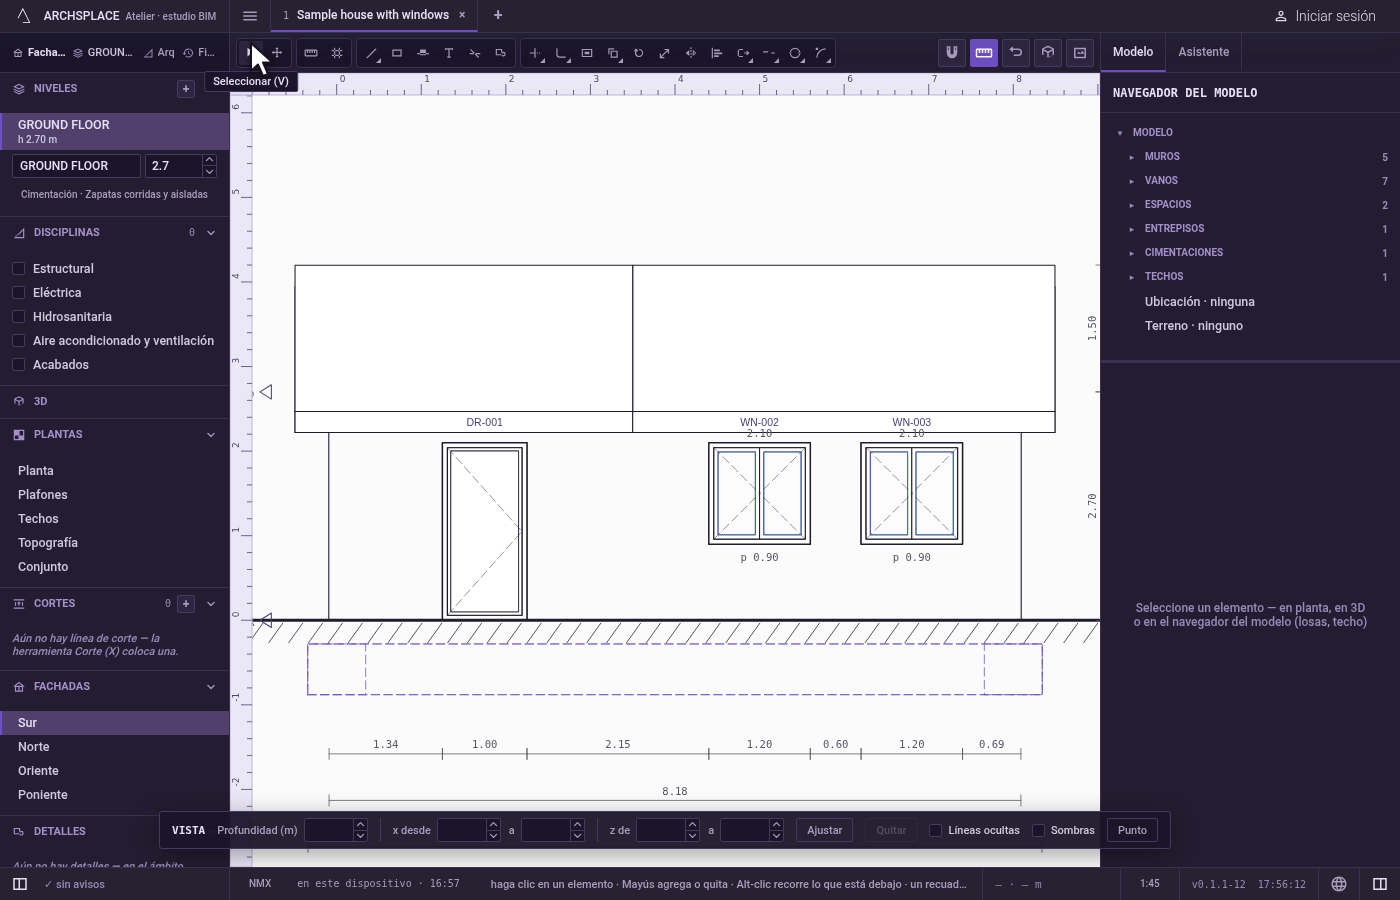Select the circle tool icon
The image size is (1400, 900).
tap(795, 53)
